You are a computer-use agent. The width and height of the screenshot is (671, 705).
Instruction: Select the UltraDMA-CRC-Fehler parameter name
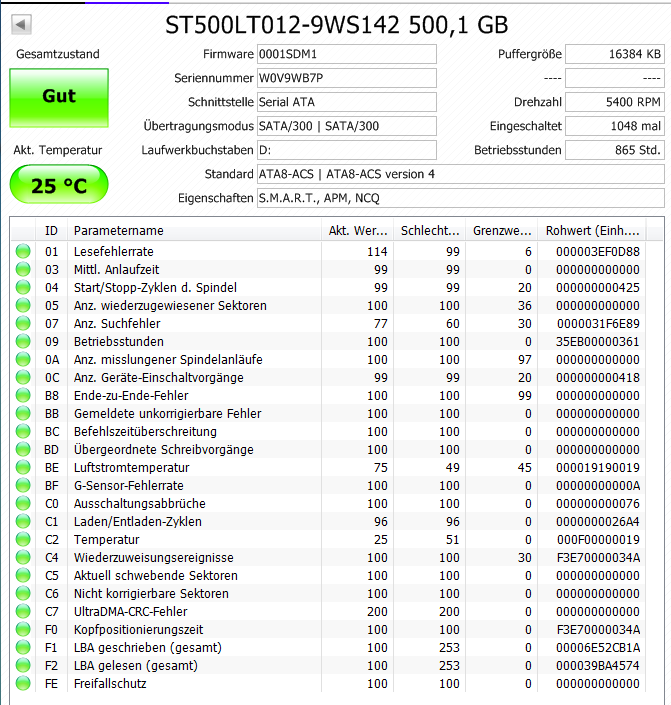coord(131,611)
